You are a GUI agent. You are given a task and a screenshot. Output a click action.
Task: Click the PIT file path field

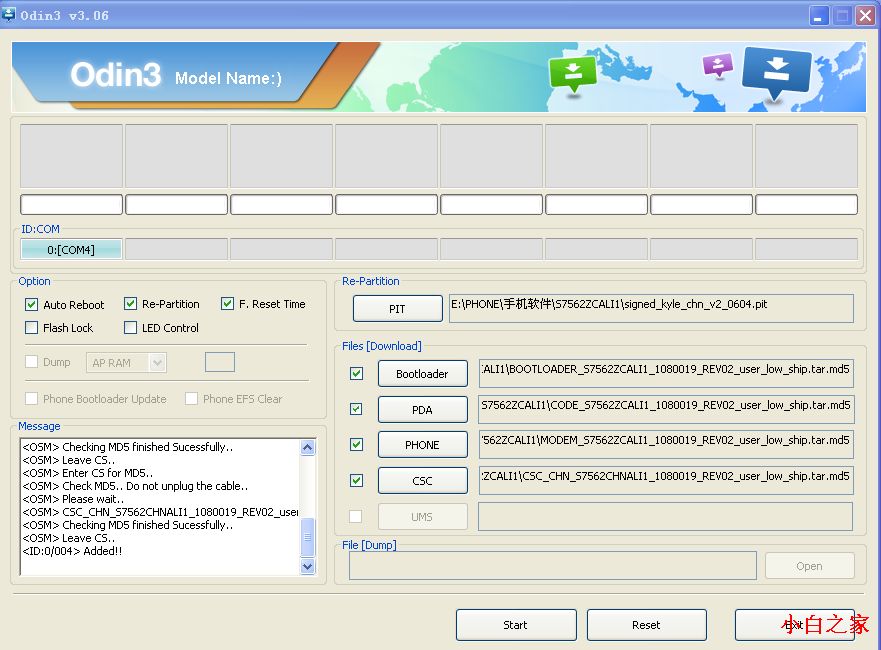point(651,308)
